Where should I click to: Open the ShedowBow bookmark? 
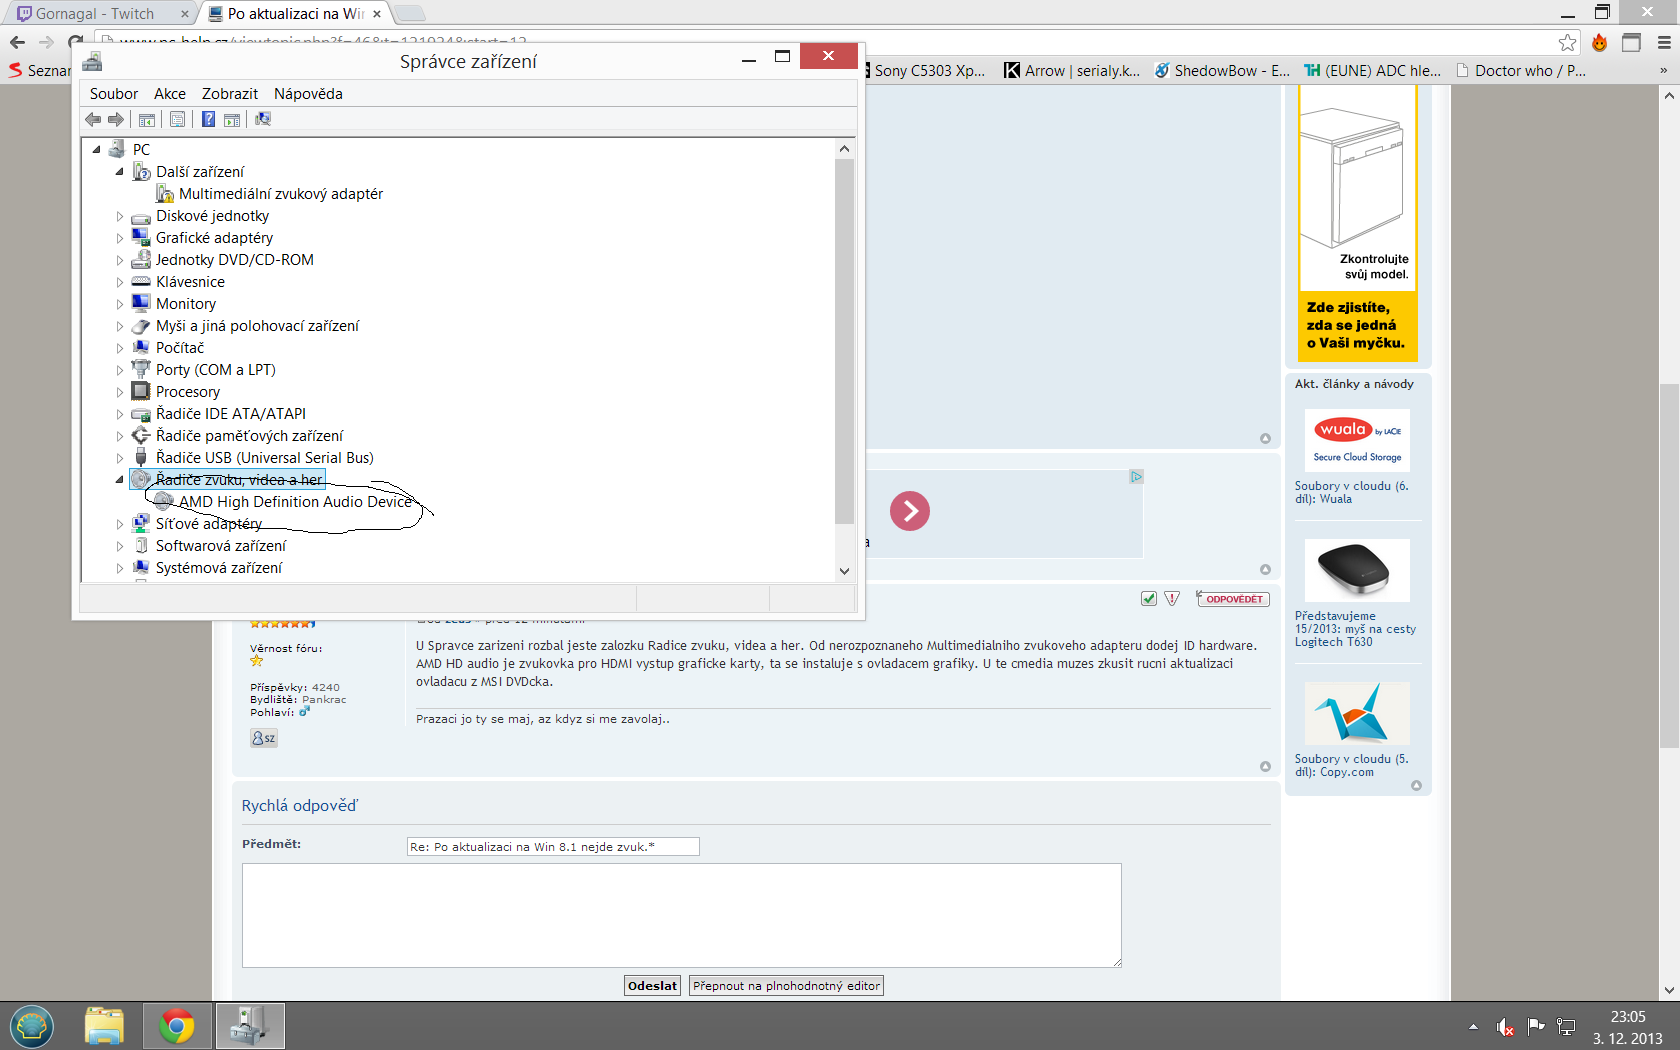click(1222, 71)
